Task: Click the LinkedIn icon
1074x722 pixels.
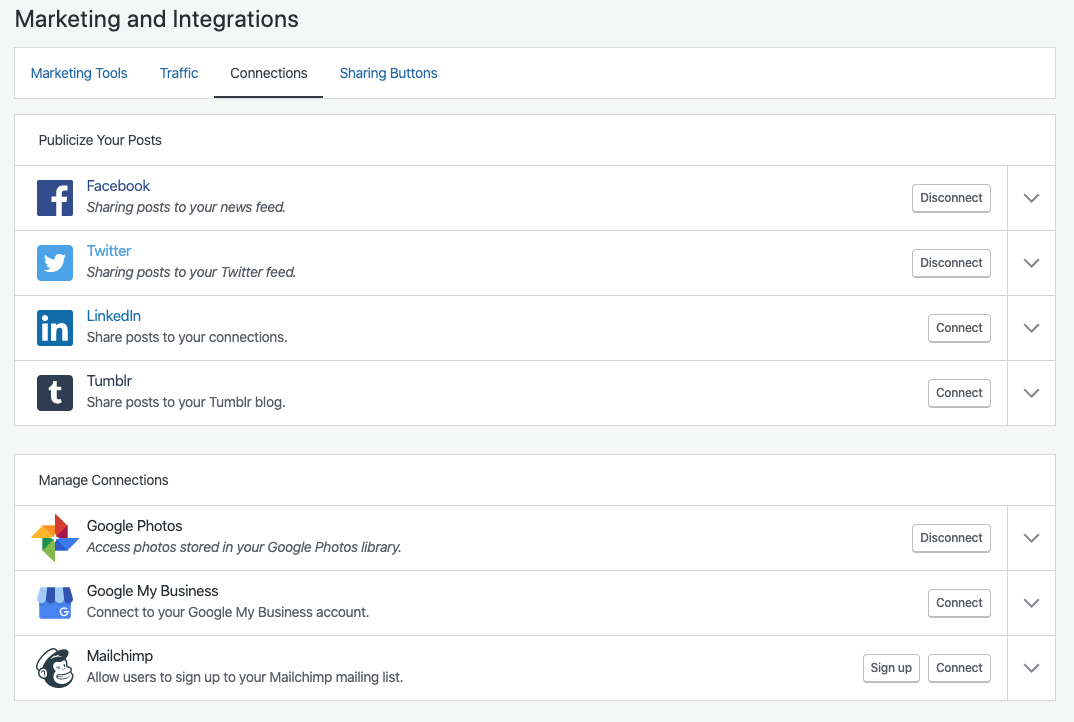Action: [x=55, y=327]
